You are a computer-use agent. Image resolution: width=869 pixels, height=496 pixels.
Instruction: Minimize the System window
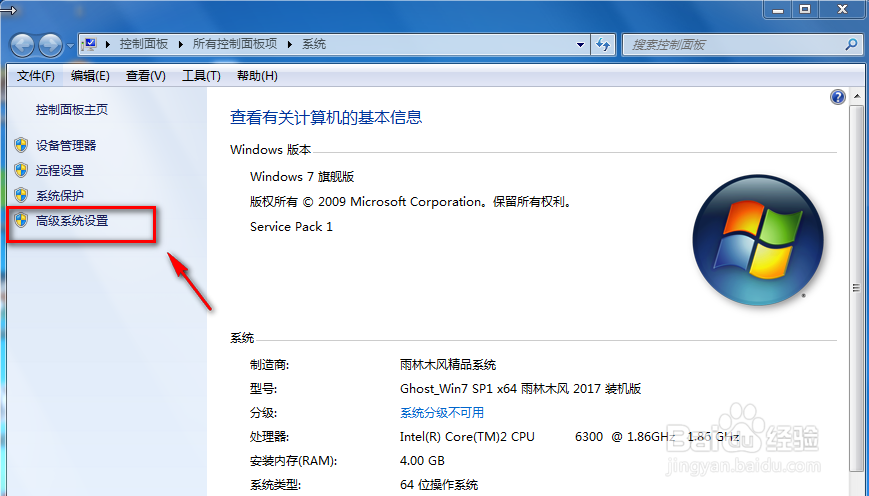pos(778,9)
